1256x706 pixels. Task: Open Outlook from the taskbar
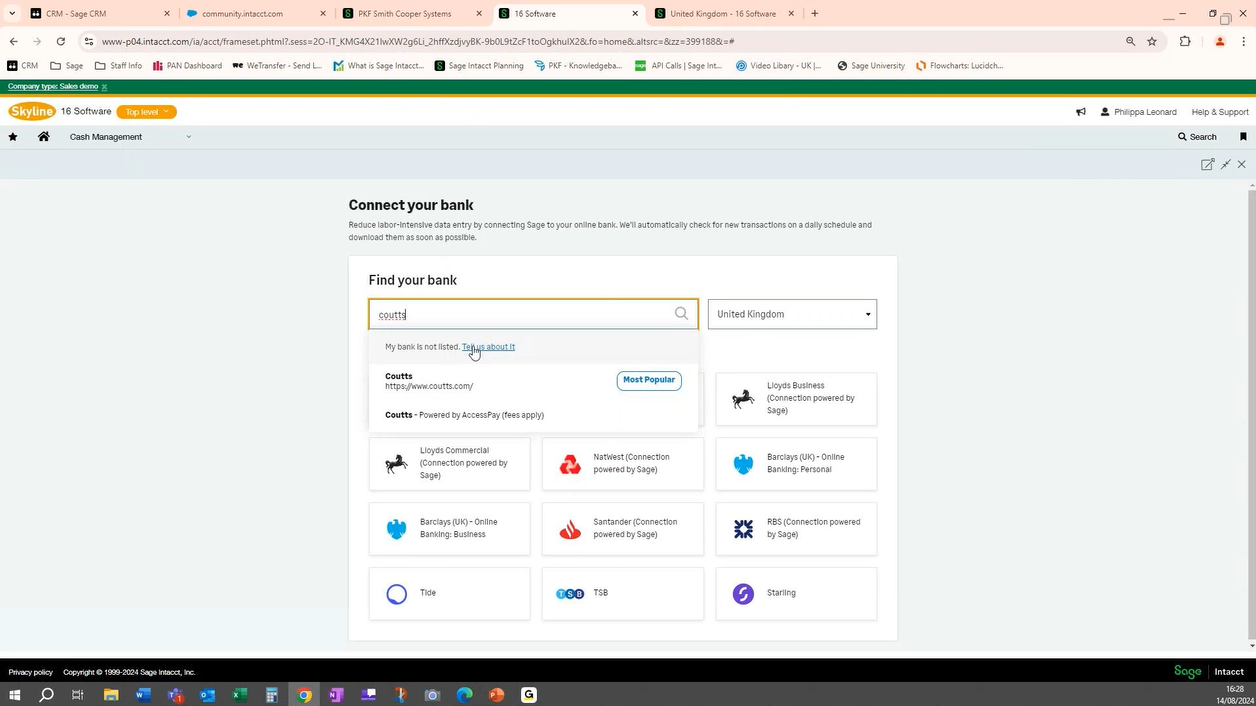pos(207,695)
